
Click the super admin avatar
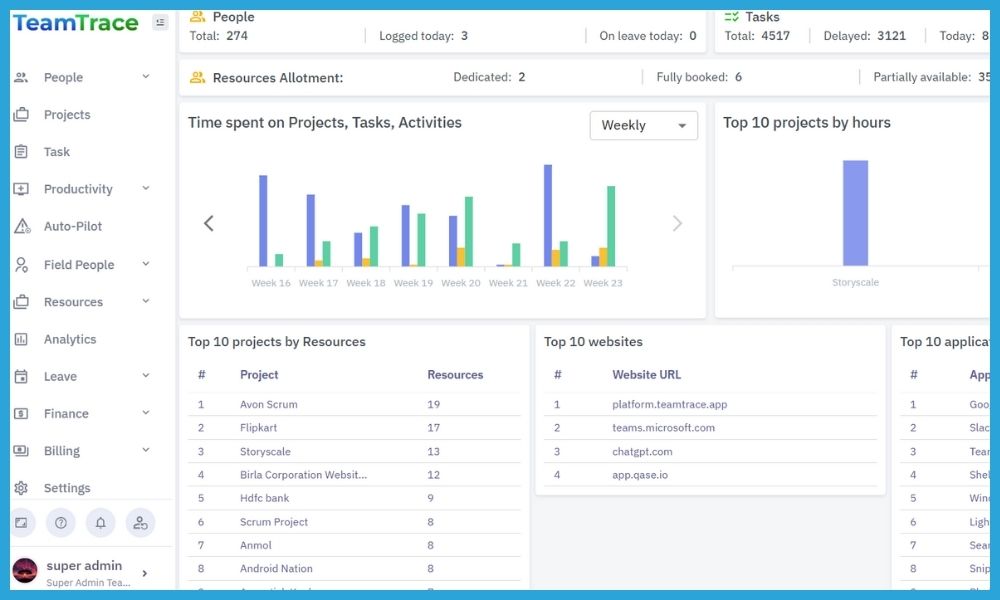[x=25, y=571]
